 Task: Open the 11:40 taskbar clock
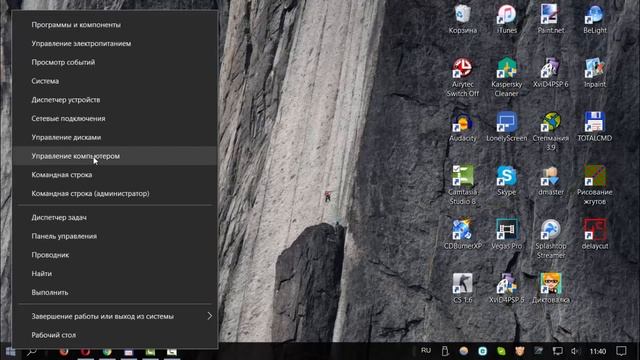[598, 351]
